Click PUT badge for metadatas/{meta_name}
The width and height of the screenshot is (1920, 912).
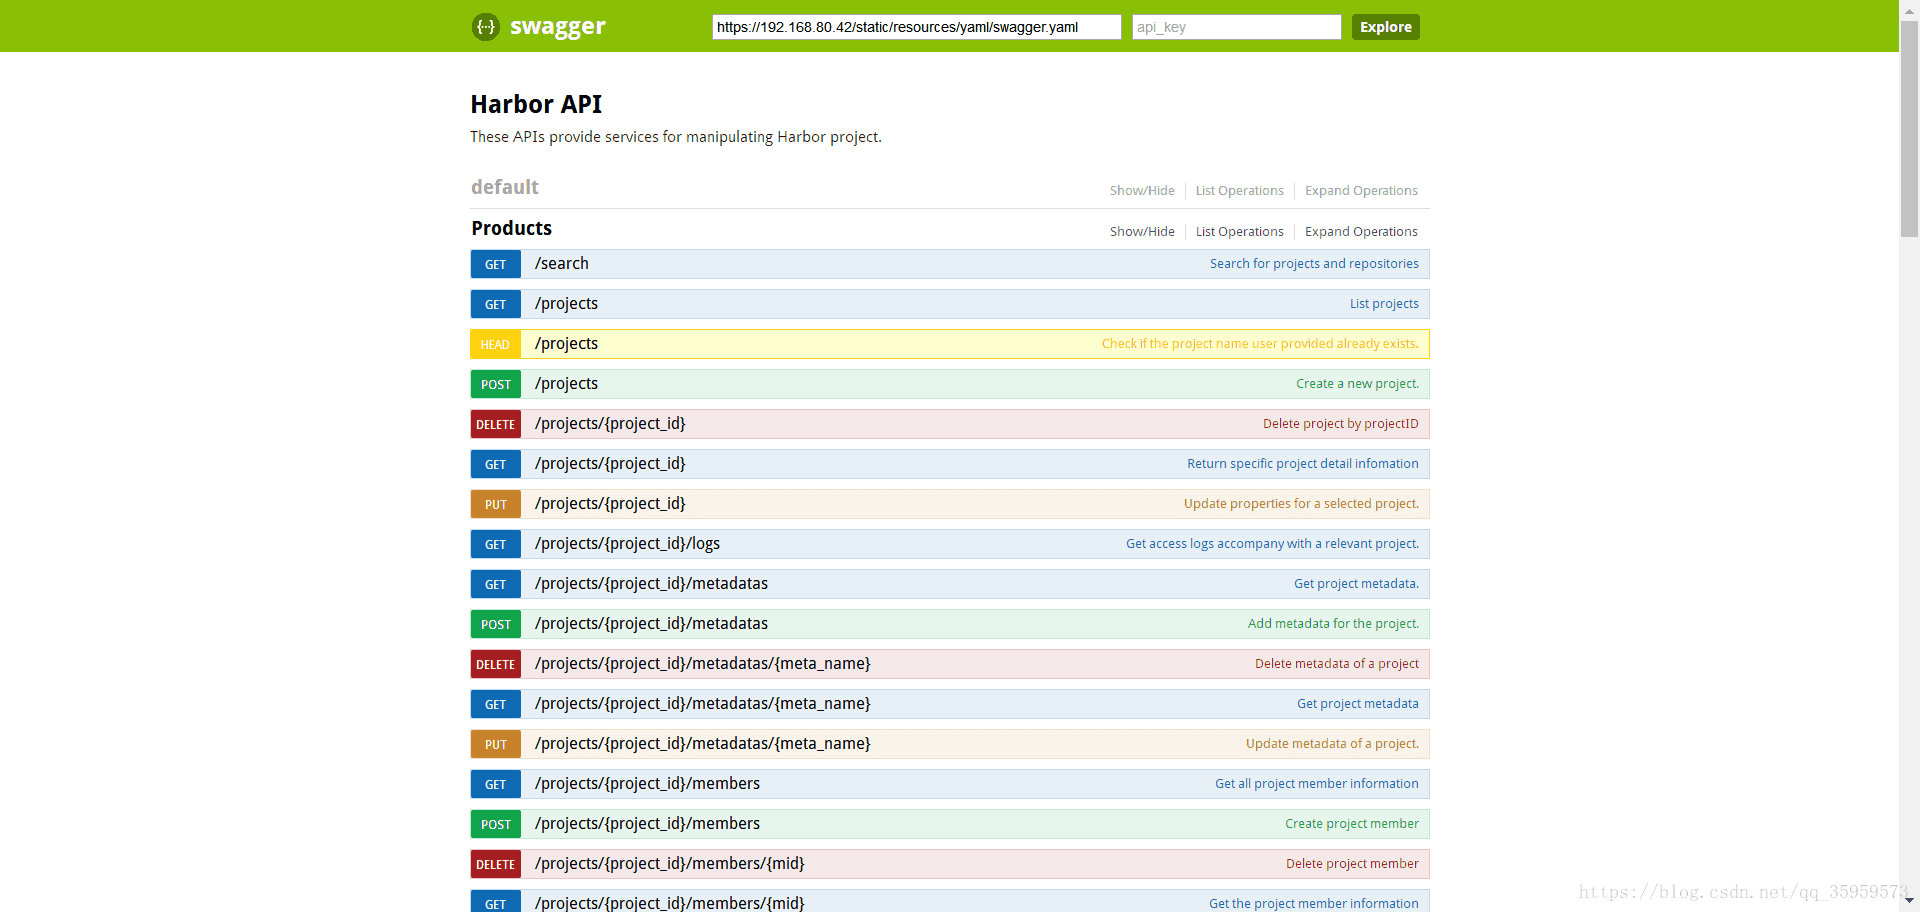tap(496, 744)
